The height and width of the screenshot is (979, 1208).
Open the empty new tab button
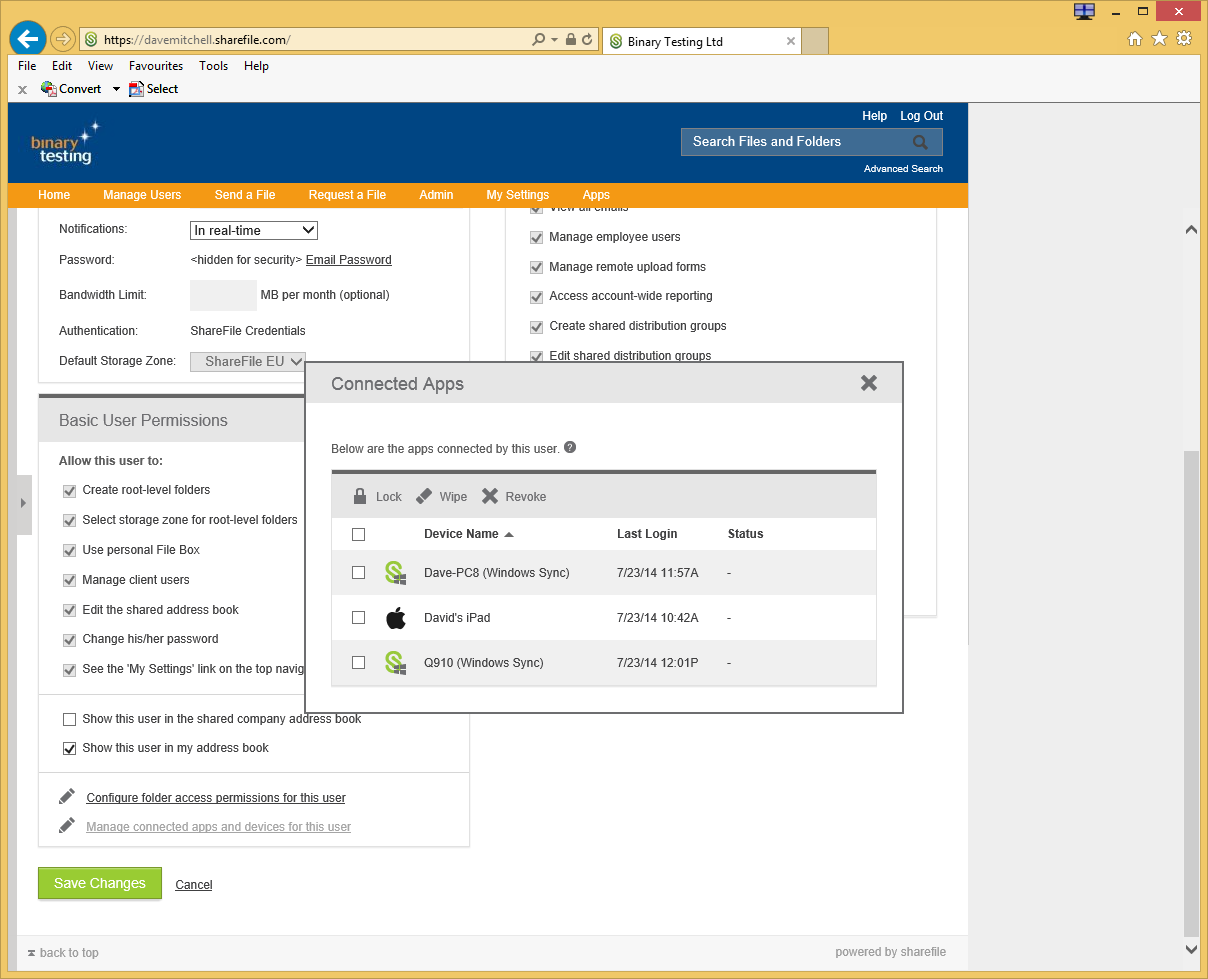pyautogui.click(x=815, y=41)
